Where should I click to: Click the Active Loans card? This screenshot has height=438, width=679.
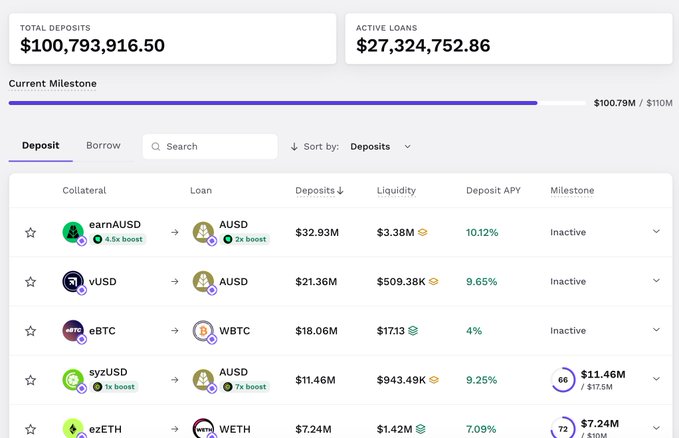[509, 39]
